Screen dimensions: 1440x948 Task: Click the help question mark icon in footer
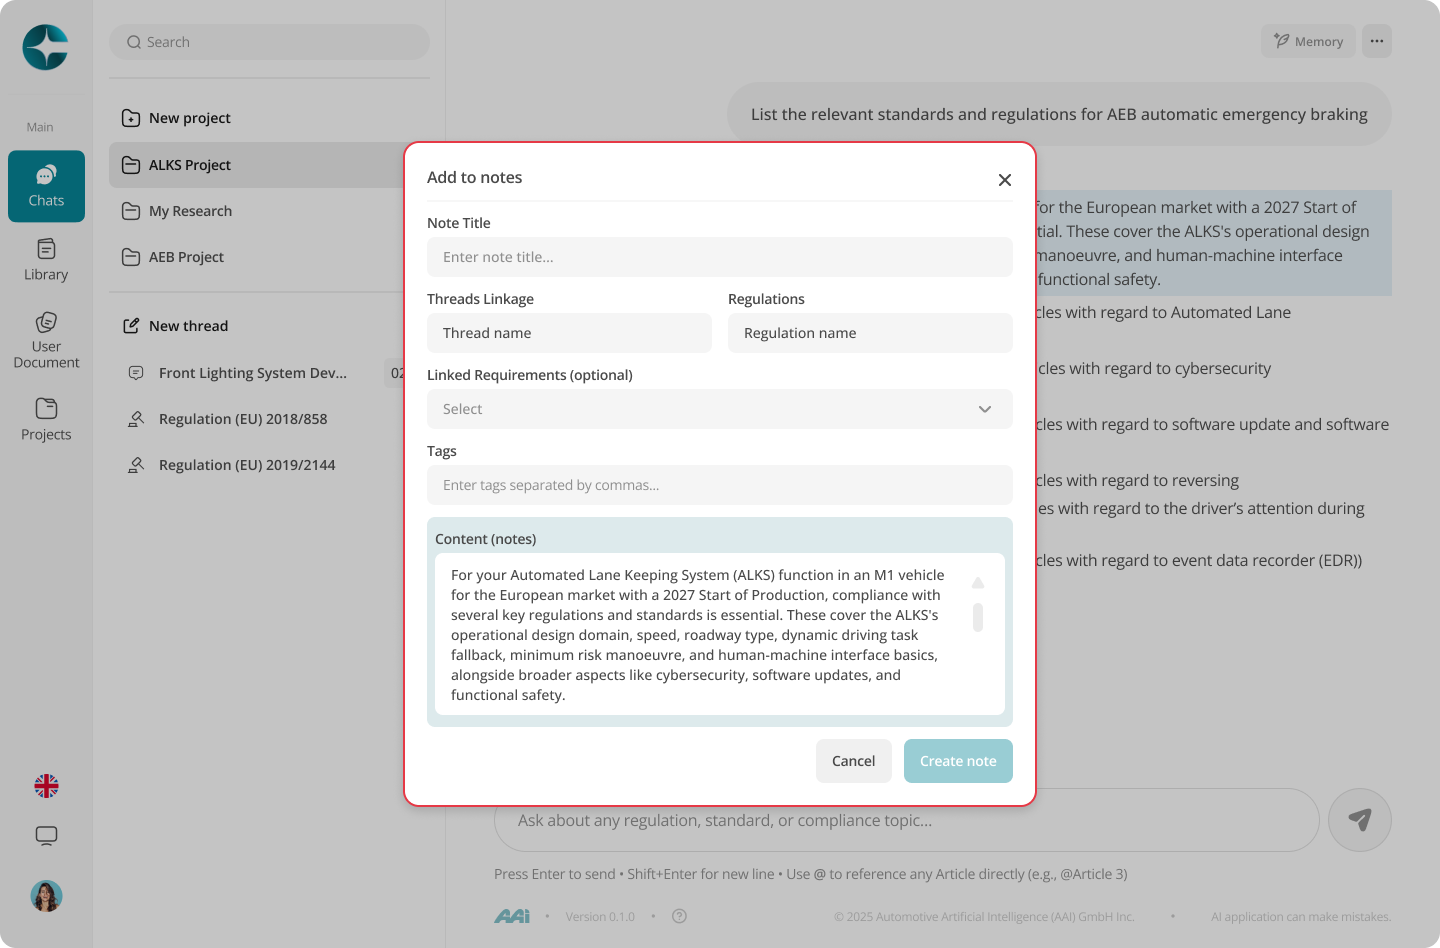tap(680, 916)
